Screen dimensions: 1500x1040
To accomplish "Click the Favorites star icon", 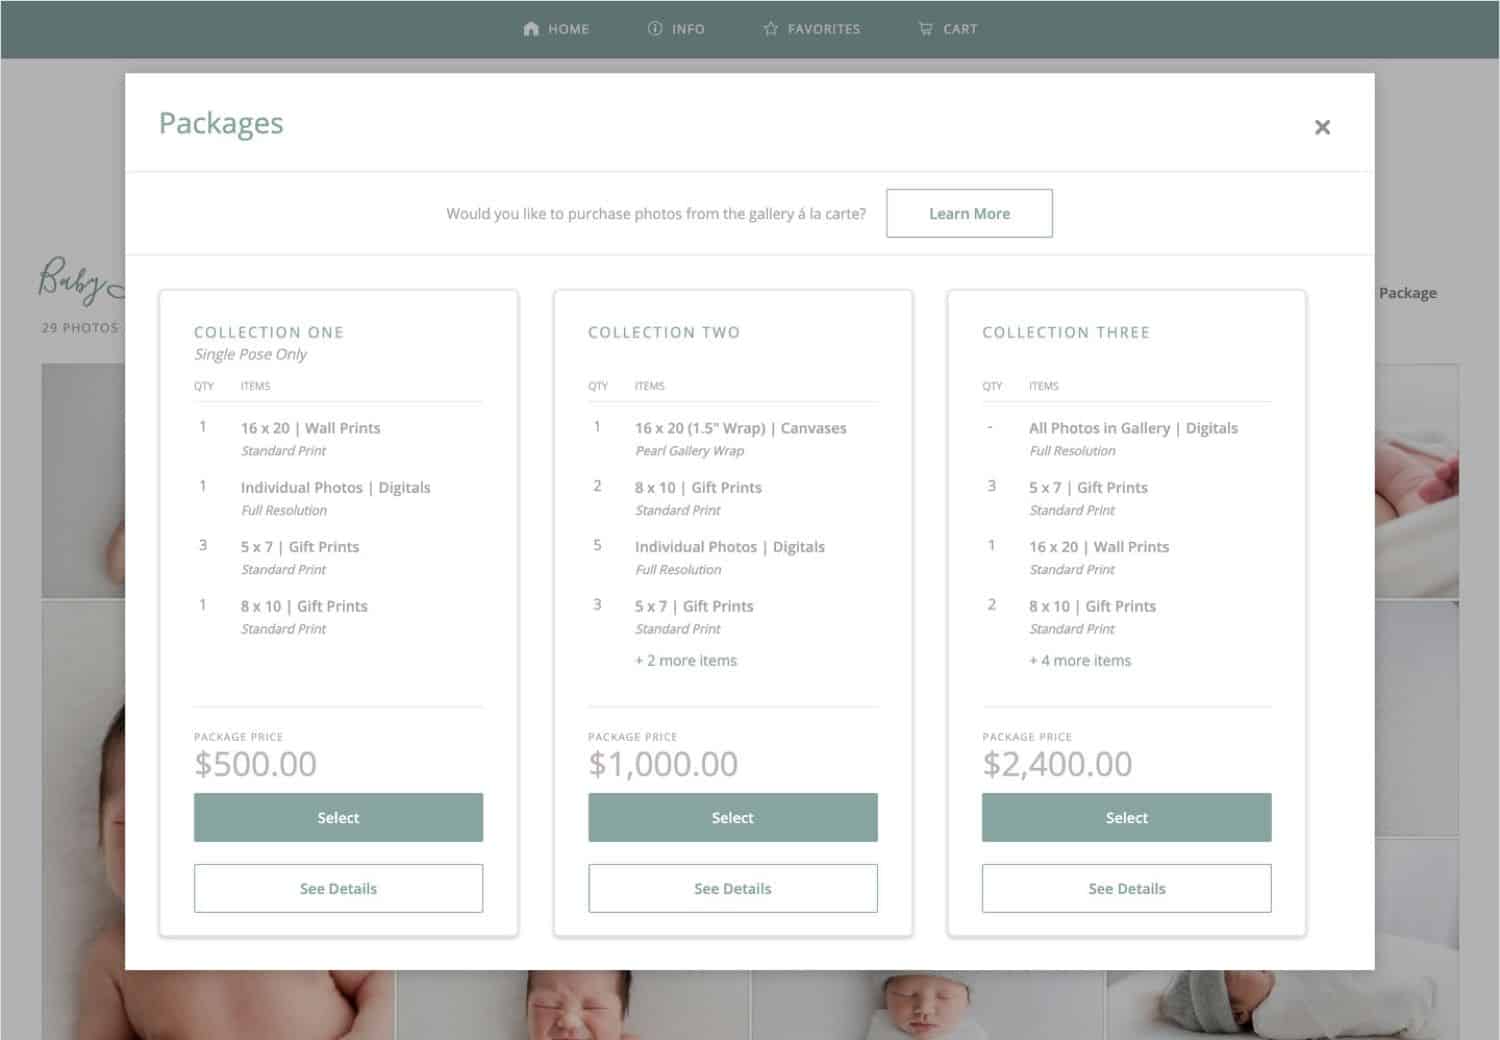I will pos(769,29).
